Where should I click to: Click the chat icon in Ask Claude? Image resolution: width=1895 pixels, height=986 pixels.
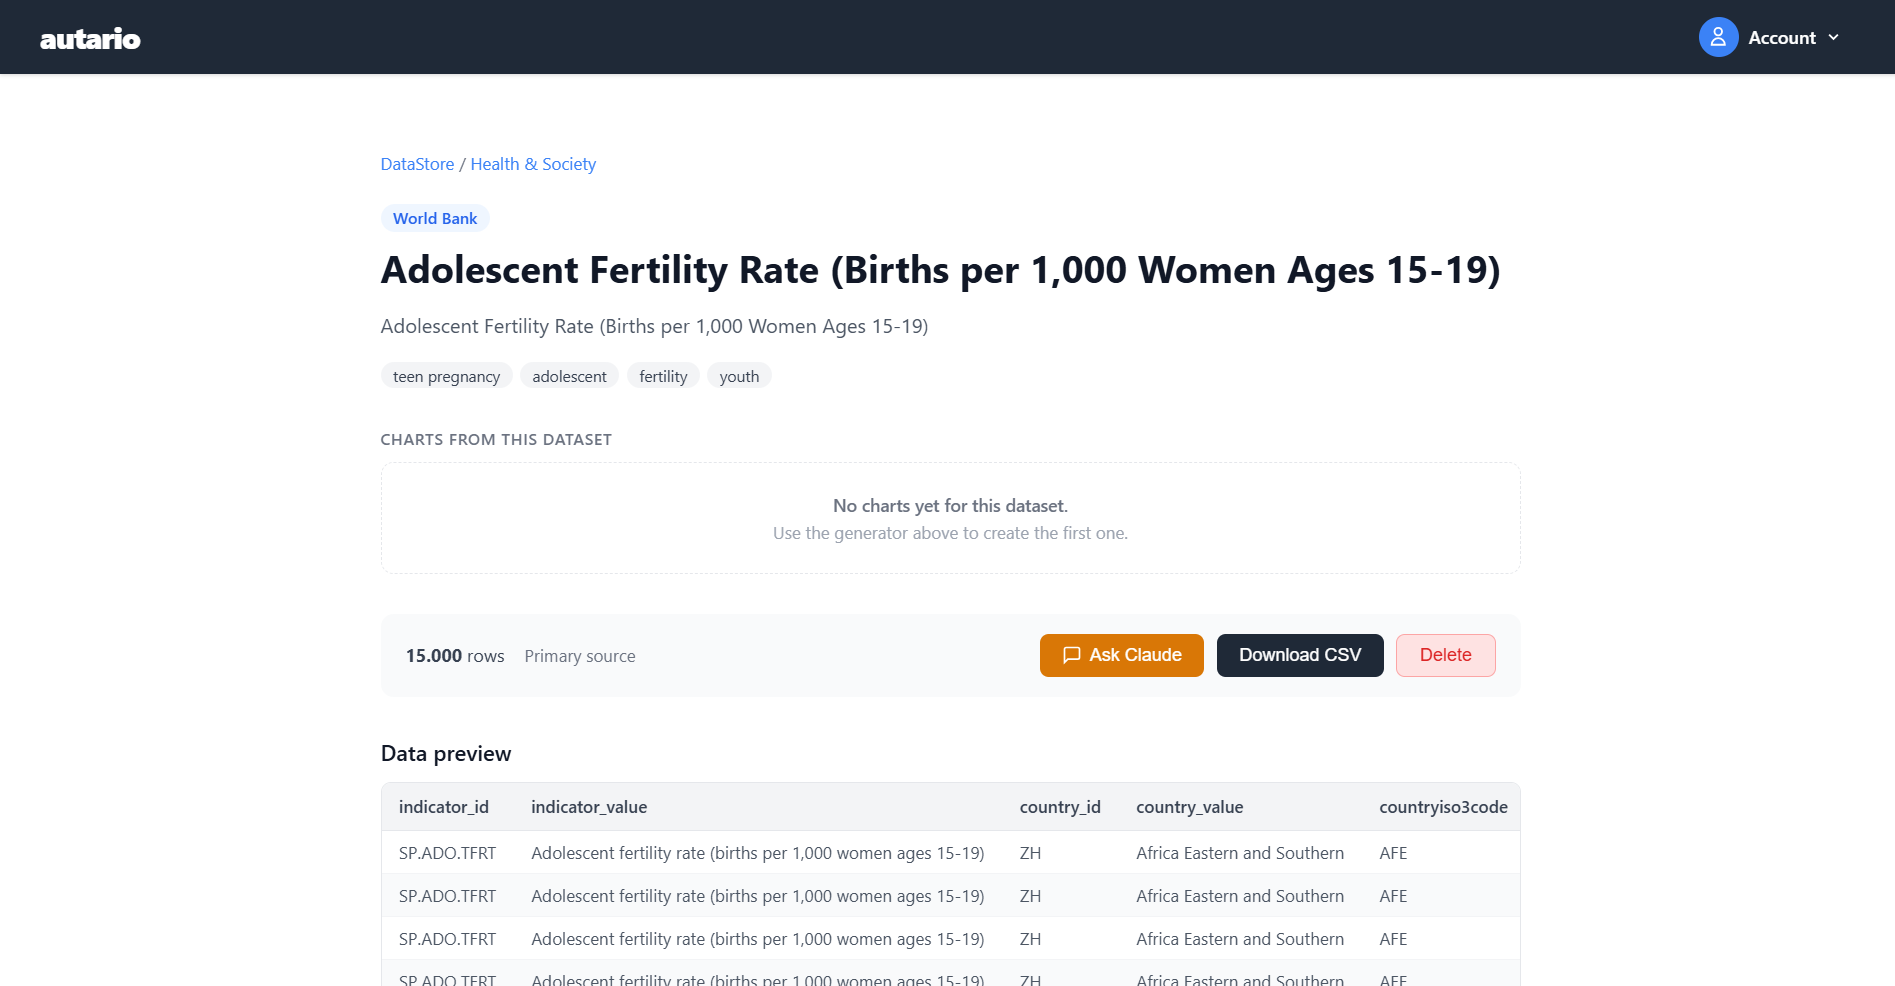[x=1071, y=655]
